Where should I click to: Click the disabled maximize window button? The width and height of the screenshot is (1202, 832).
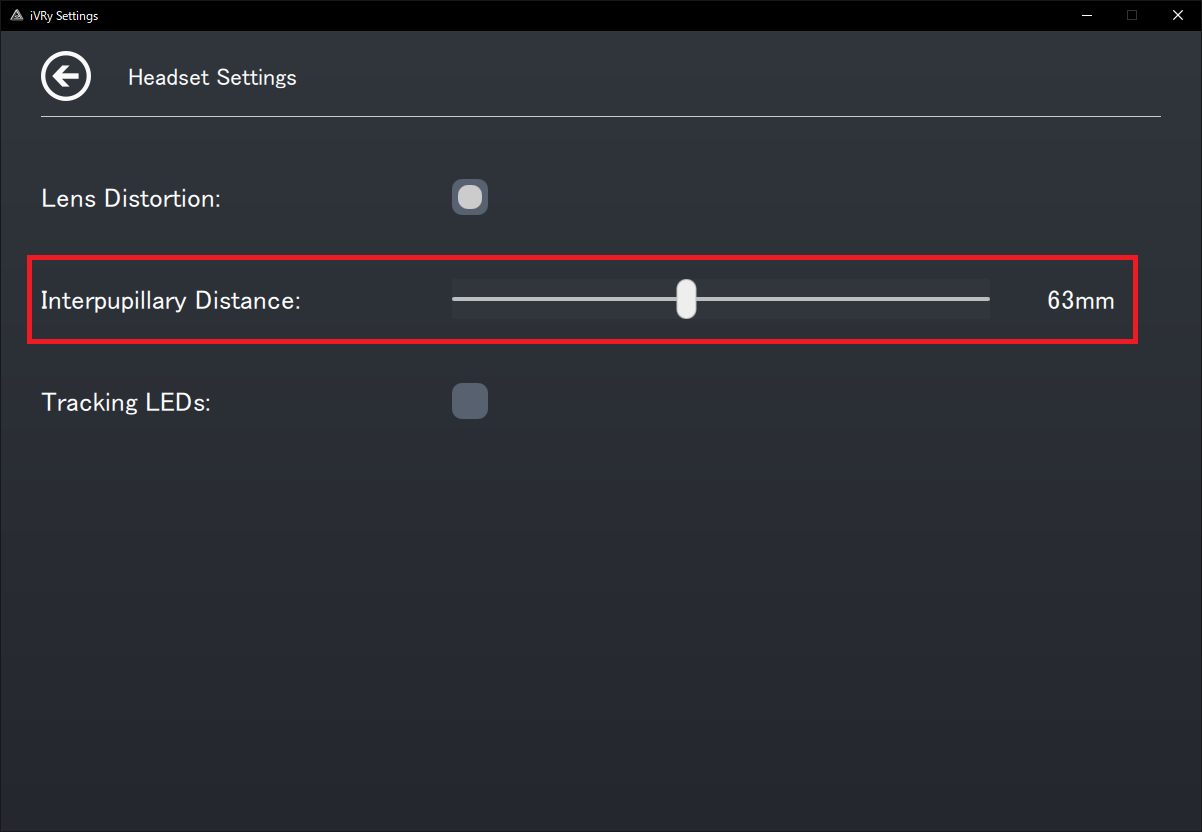click(1132, 15)
